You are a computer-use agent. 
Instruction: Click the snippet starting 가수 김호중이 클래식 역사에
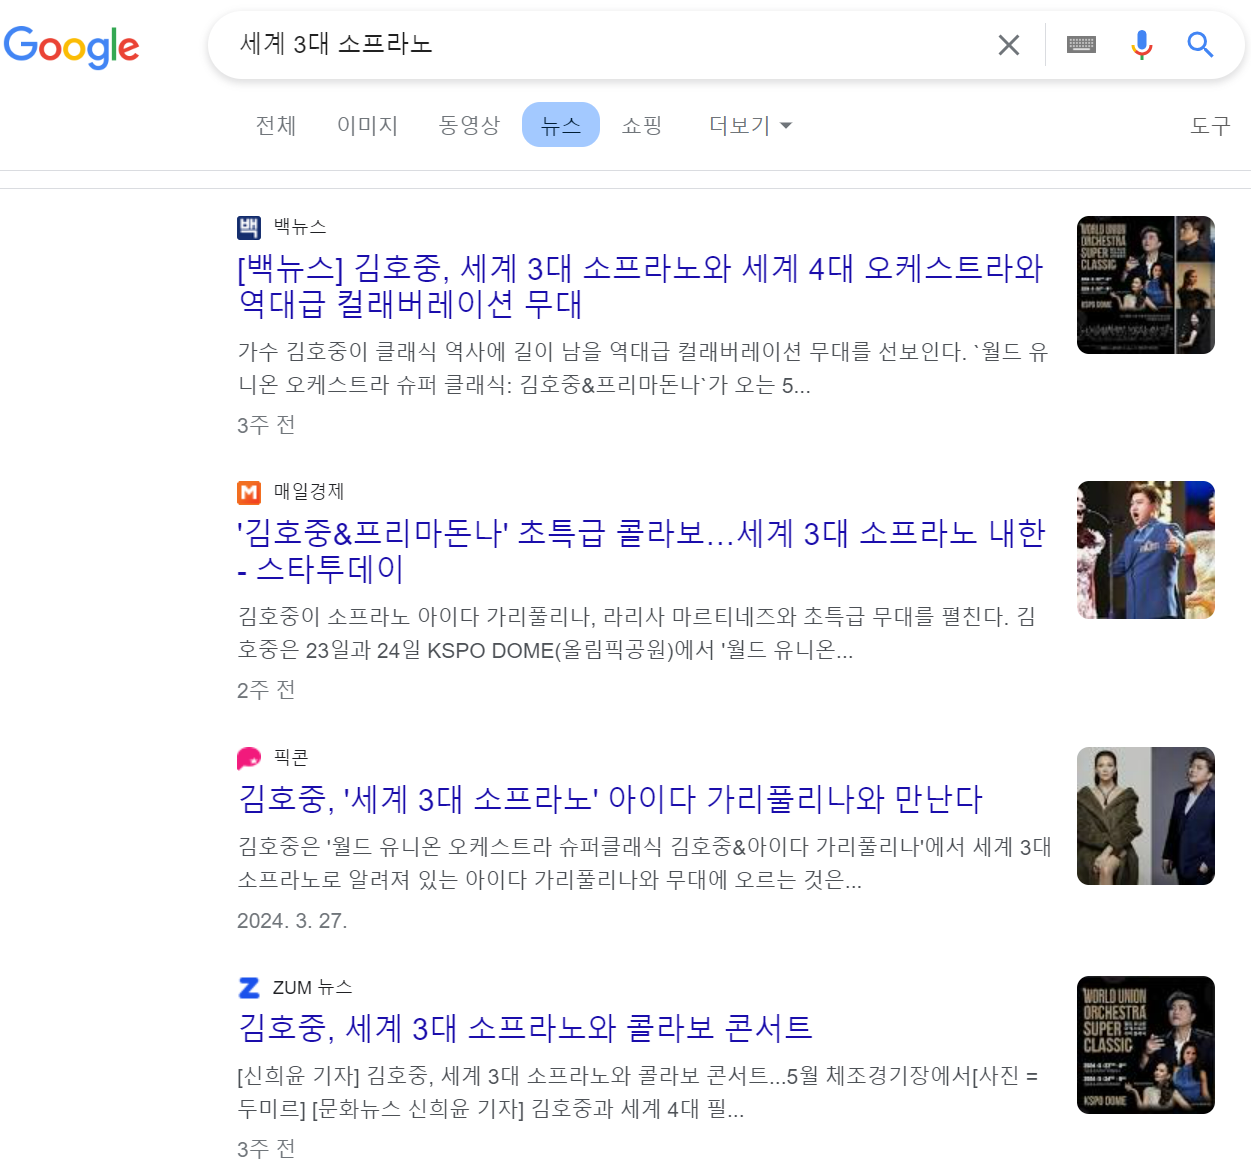click(642, 368)
